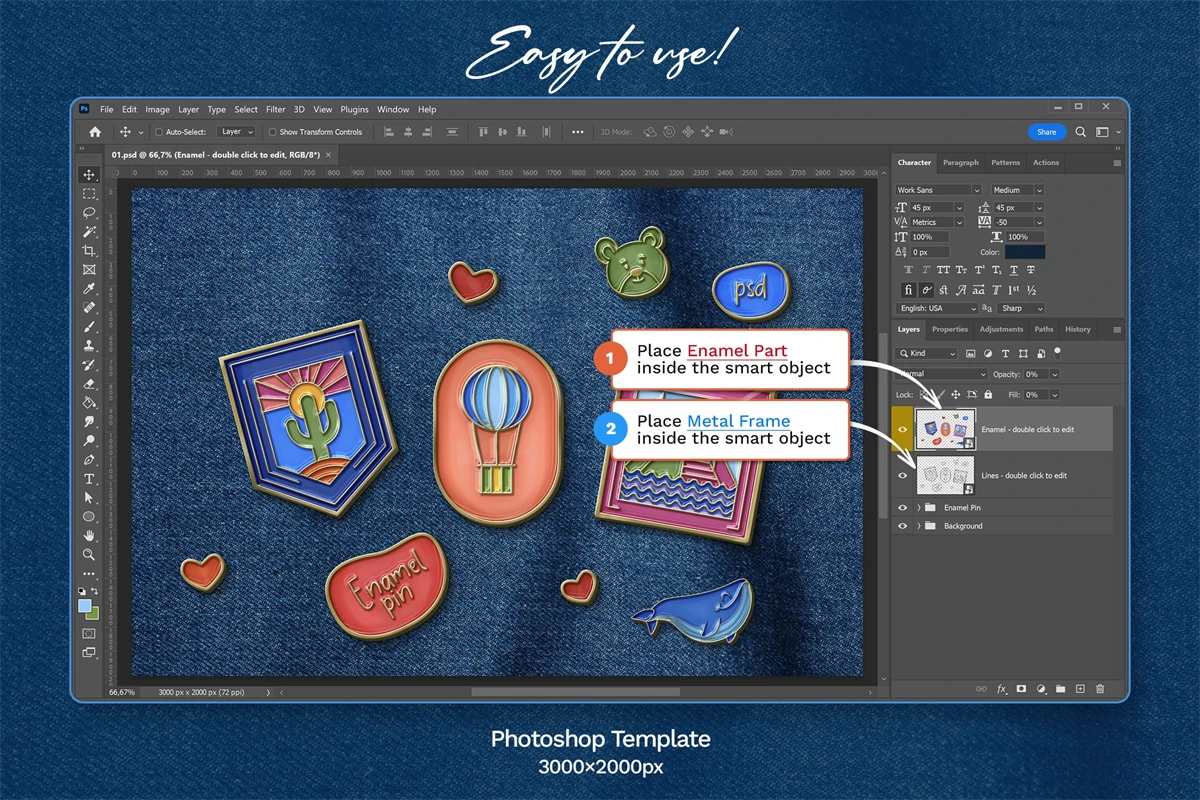This screenshot has height=800, width=1200.
Task: Toggle visibility of the Background group
Action: pyautogui.click(x=903, y=526)
